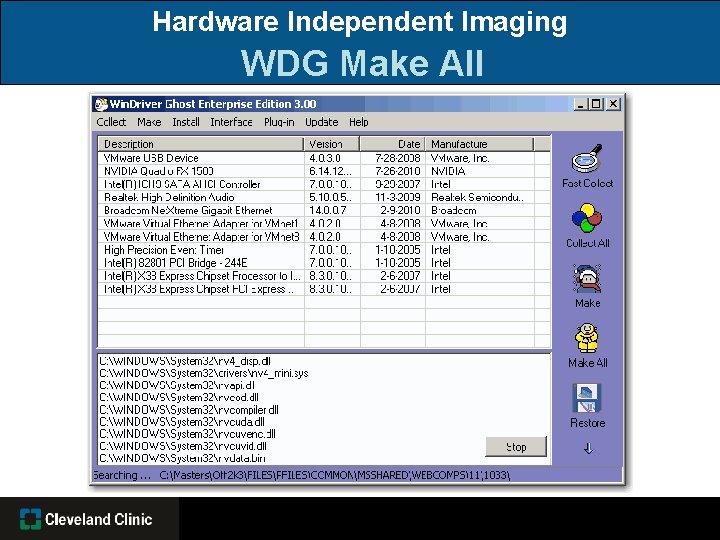
Task: Sort by the Date column header
Action: pos(393,144)
